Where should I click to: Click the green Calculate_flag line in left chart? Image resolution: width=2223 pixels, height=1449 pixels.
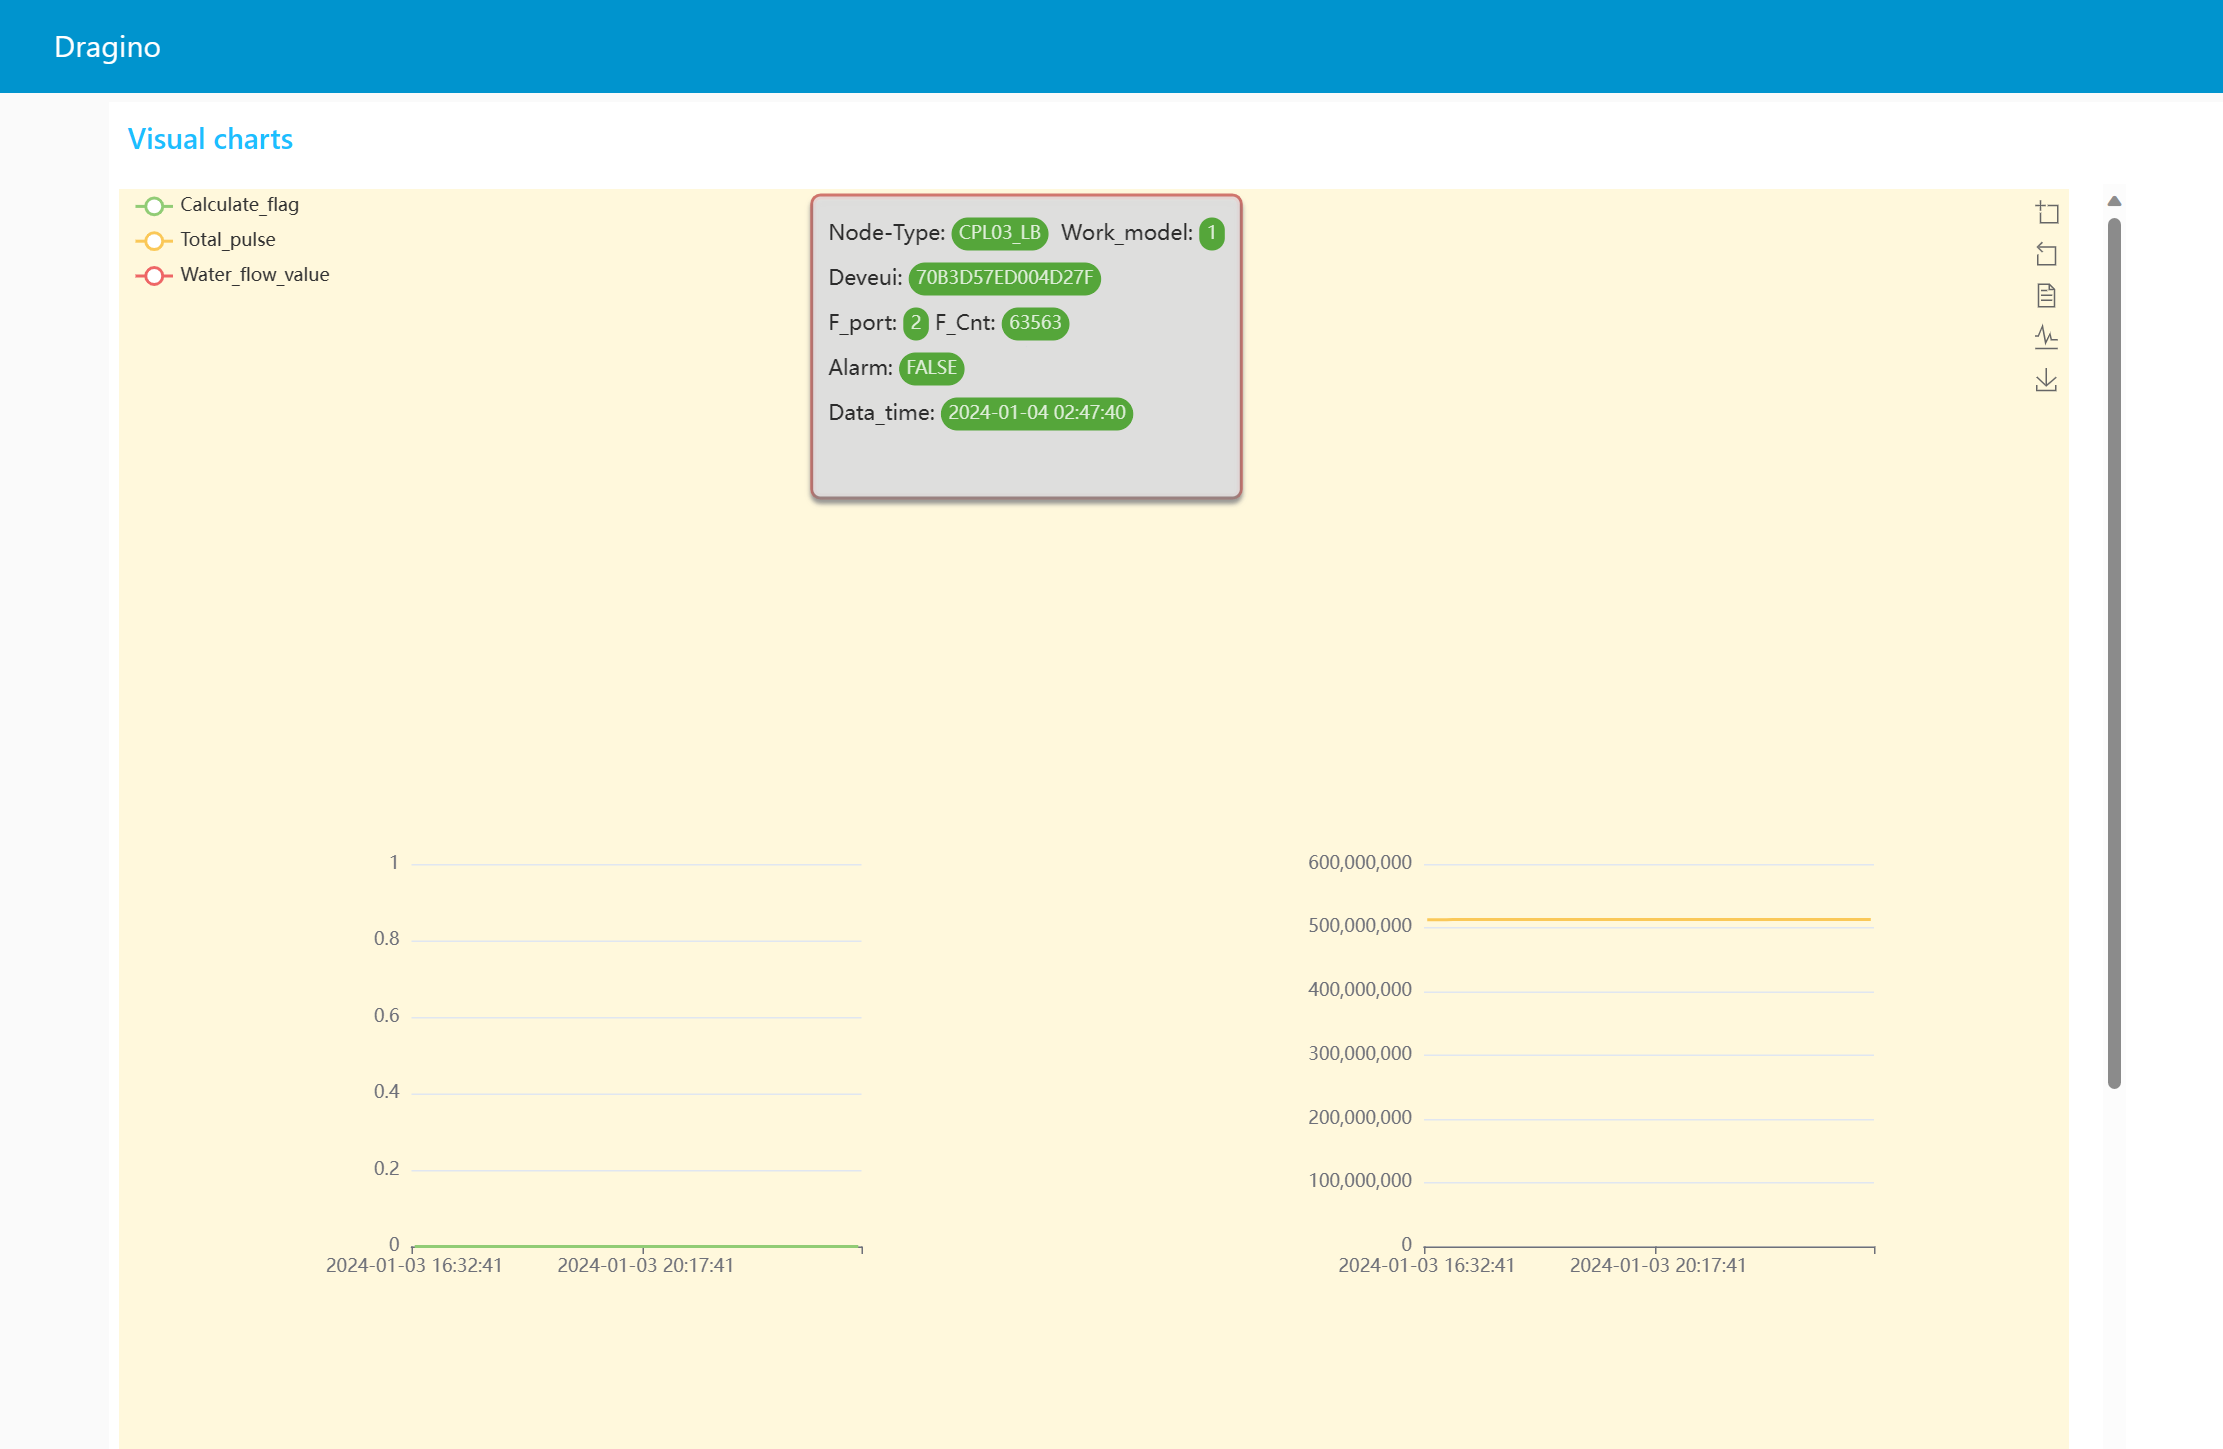click(x=636, y=1246)
